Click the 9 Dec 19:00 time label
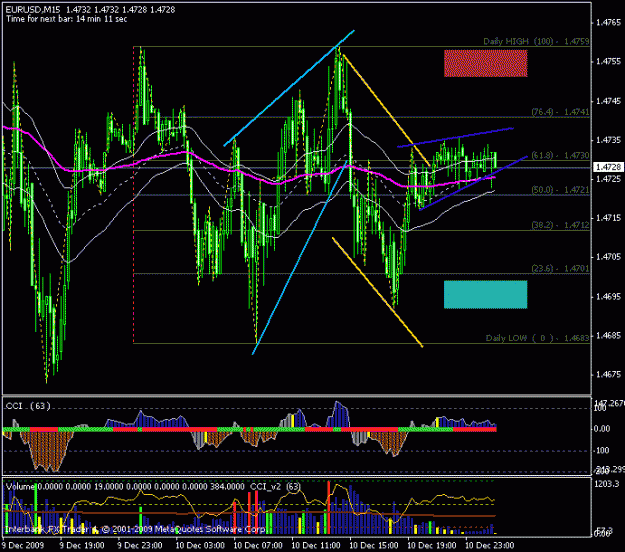This screenshot has height=552, width=625. pyautogui.click(x=82, y=545)
